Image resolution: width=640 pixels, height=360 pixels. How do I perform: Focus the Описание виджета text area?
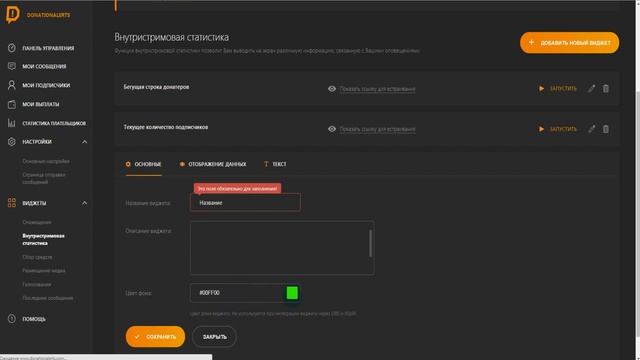coord(282,248)
